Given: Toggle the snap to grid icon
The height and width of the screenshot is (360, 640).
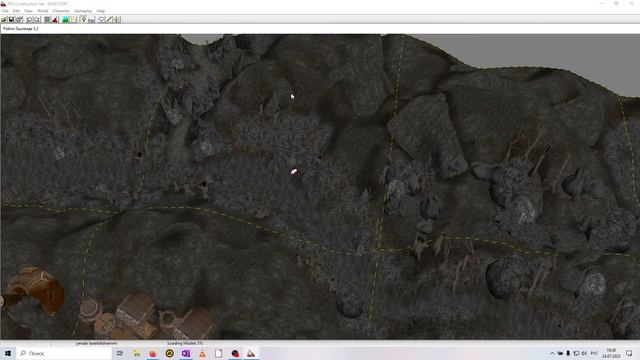Looking at the screenshot, I should [47, 20].
